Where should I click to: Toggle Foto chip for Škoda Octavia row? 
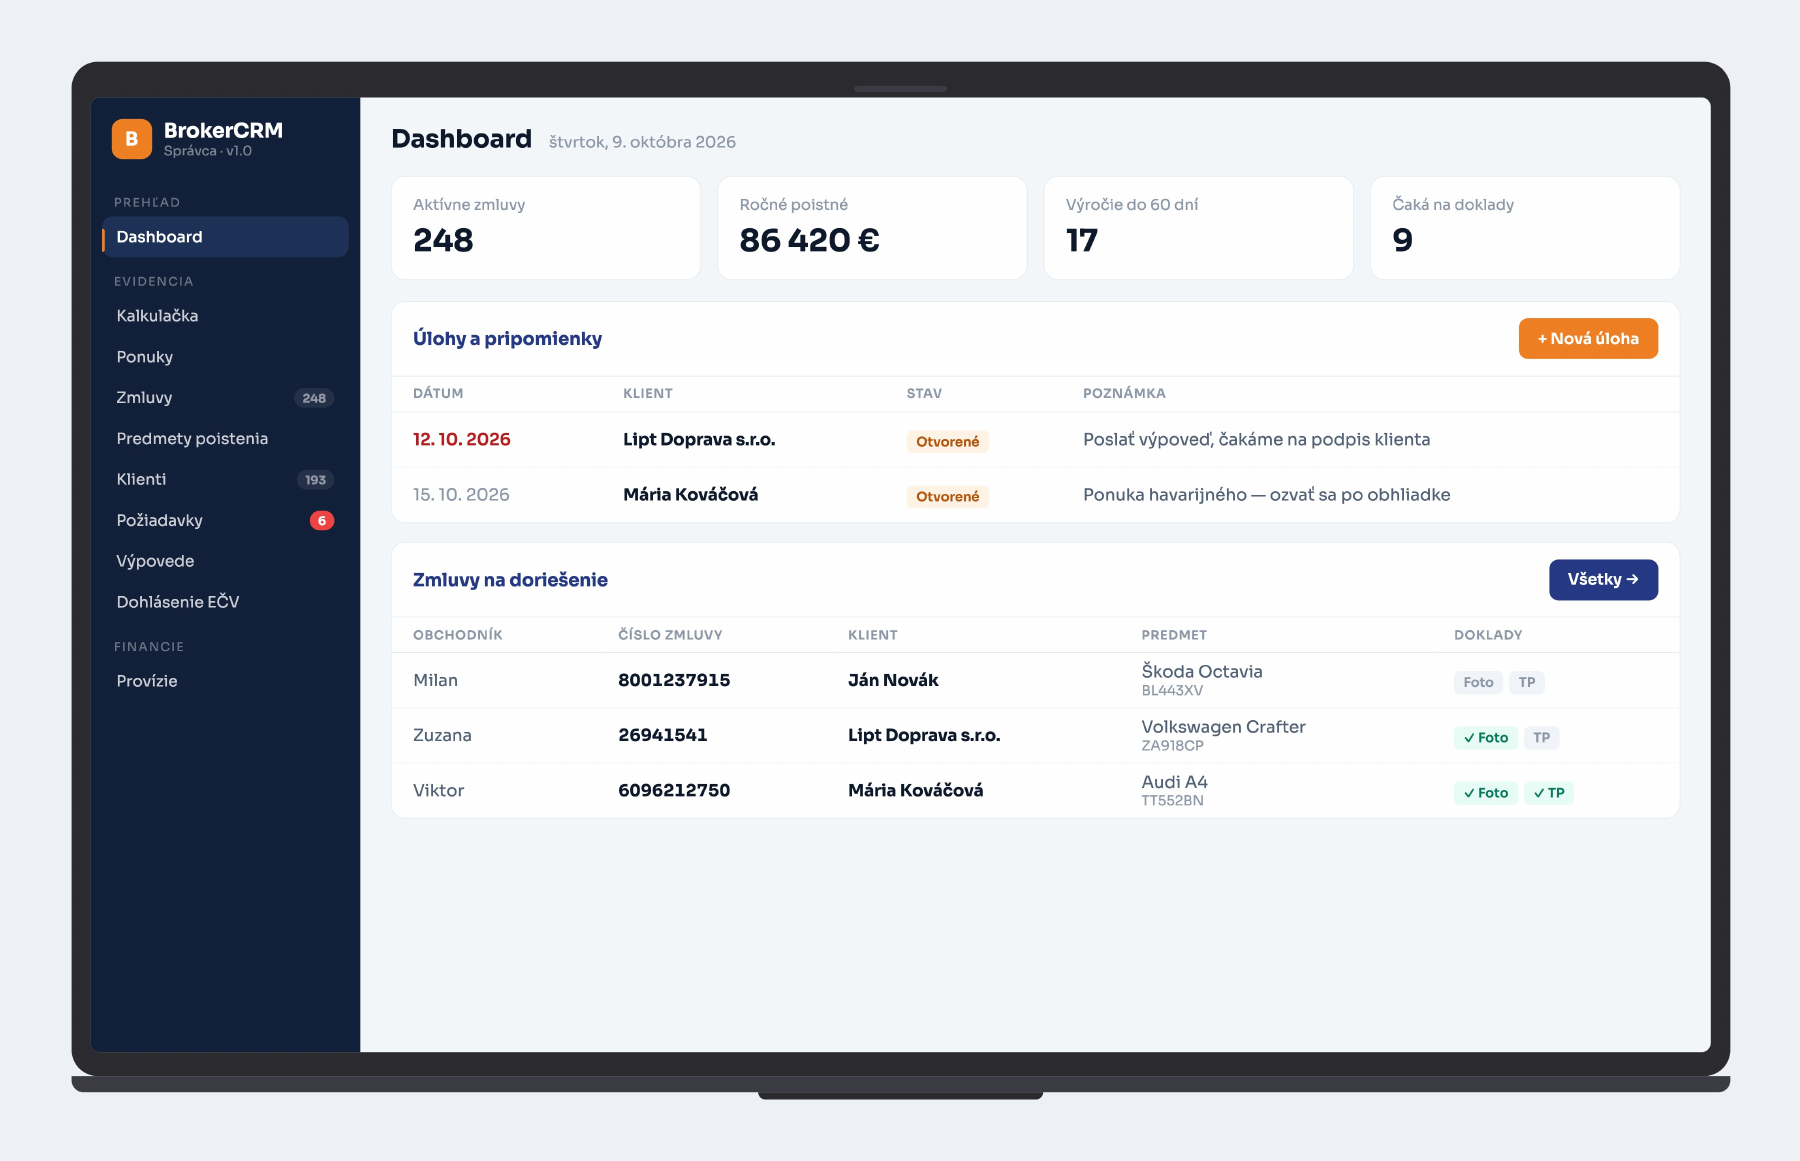(1478, 683)
